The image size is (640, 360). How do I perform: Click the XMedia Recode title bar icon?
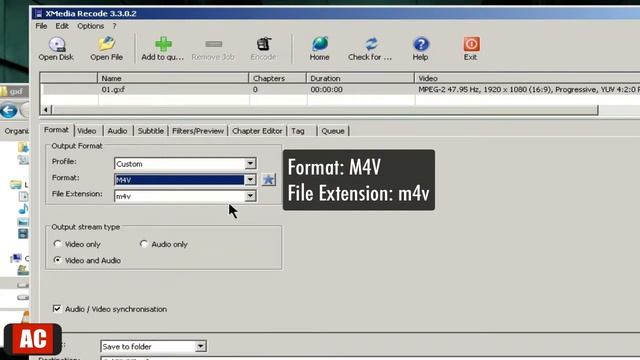pos(39,13)
